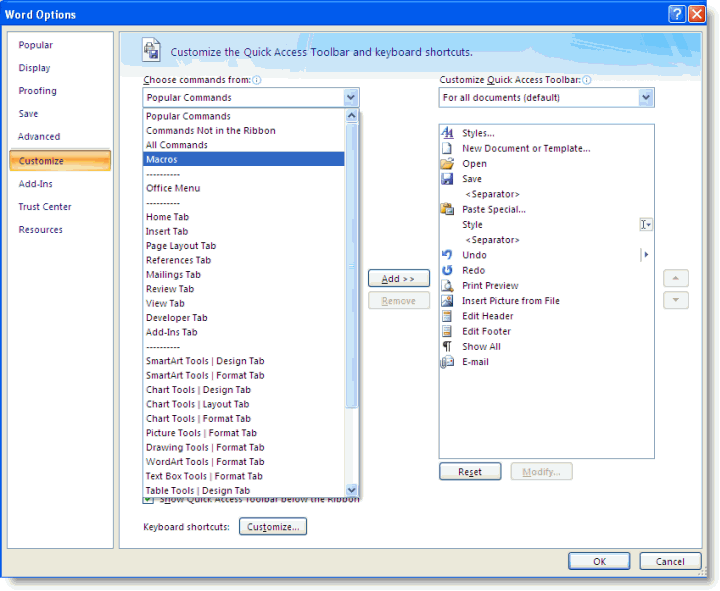Choose Macros in the dropdown list
720x591 pixels.
(244, 159)
